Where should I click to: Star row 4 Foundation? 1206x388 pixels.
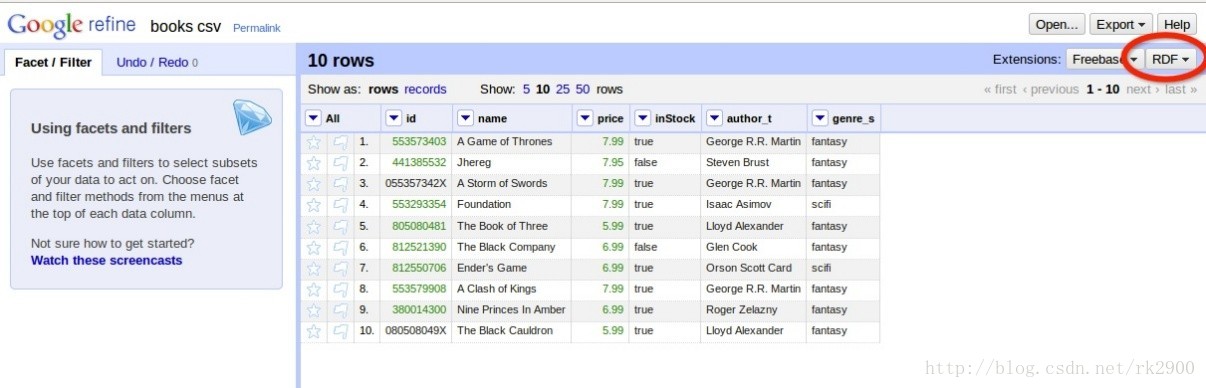click(x=313, y=205)
